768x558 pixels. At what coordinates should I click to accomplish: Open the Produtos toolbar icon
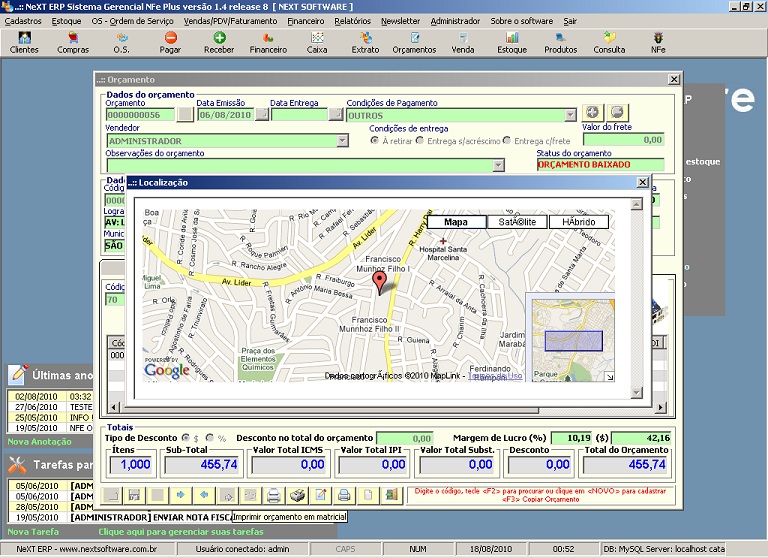pos(561,43)
